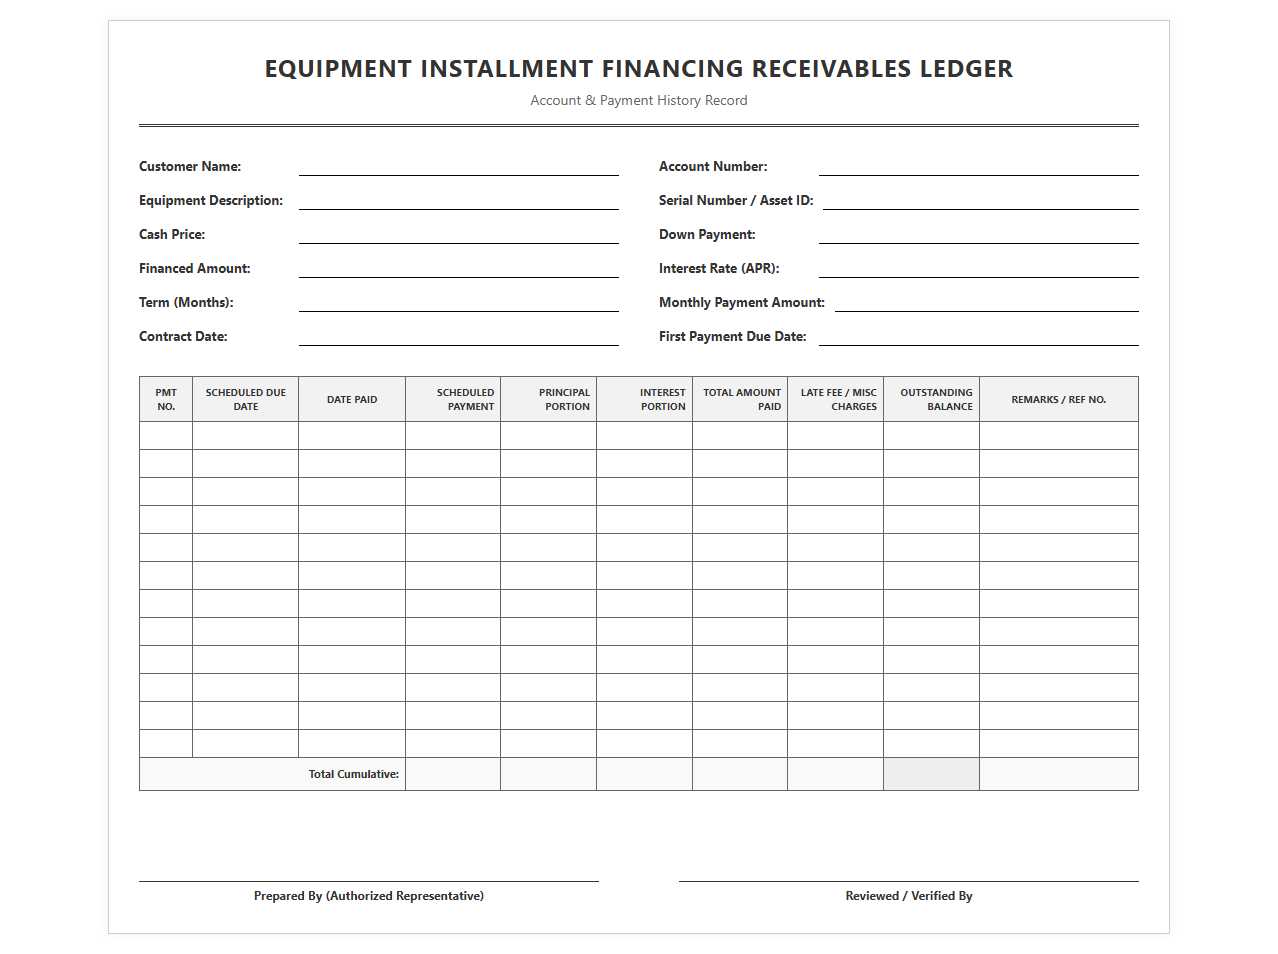Image resolution: width=1278 pixels, height=954 pixels.
Task: Select the 'REMARKS / REF NO.' column header
Action: point(1059,399)
